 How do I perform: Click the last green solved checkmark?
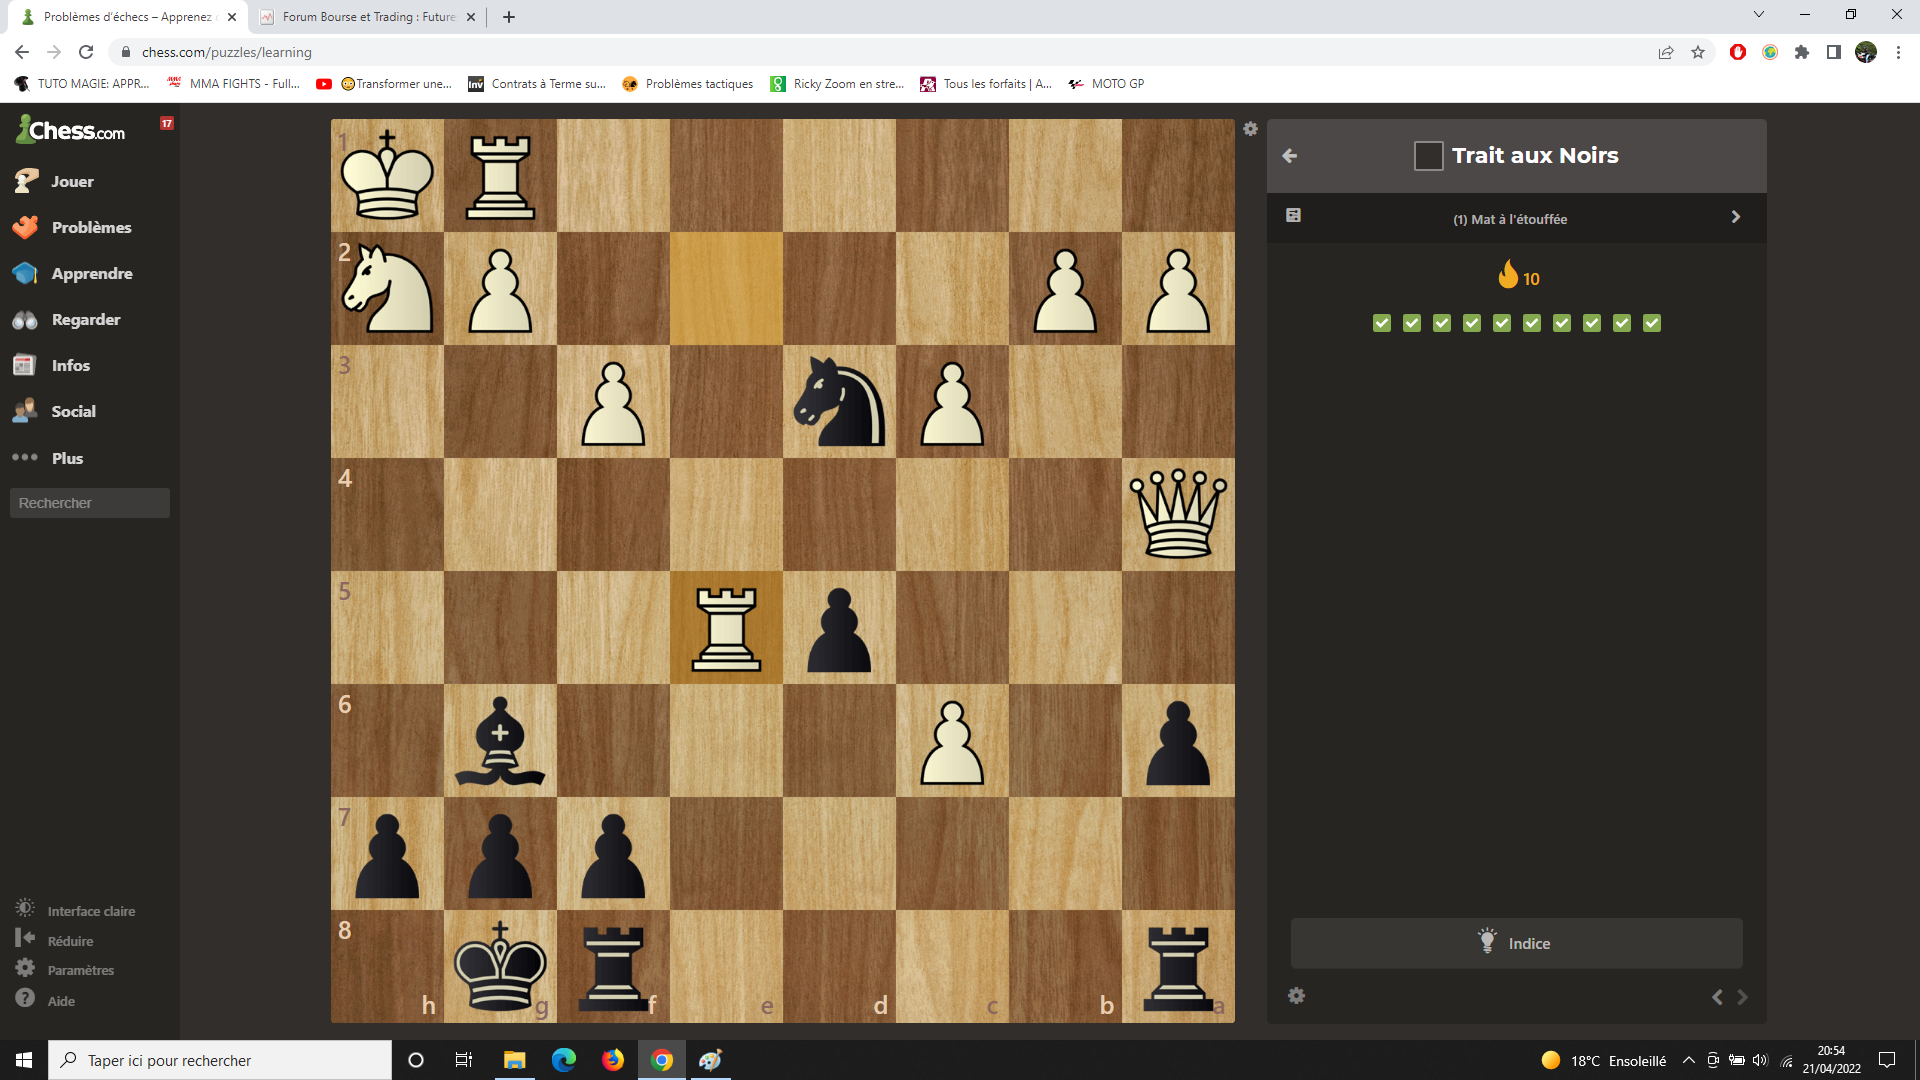point(1652,323)
